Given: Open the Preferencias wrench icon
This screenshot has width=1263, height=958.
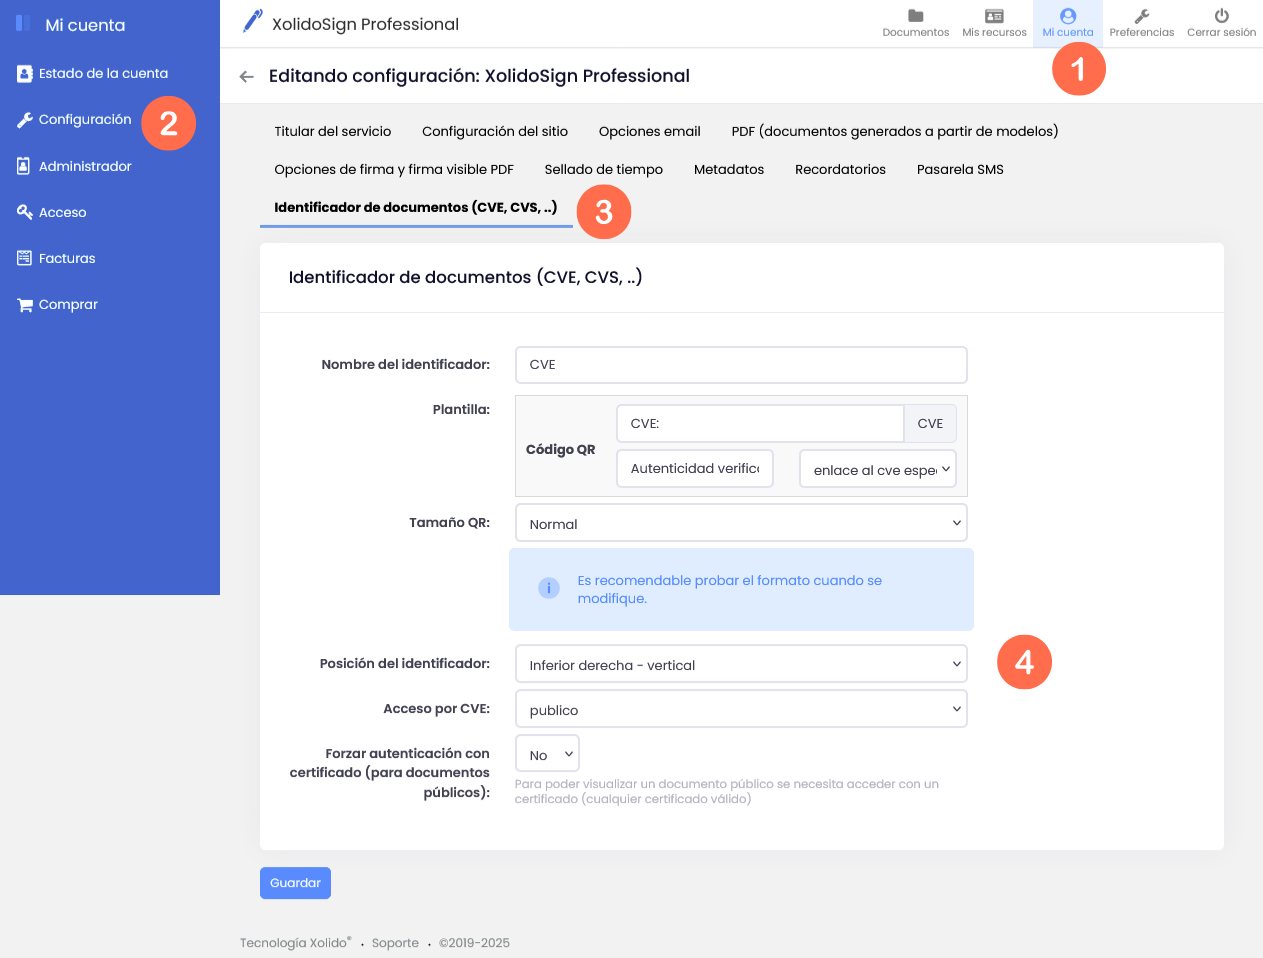Looking at the screenshot, I should click(1141, 16).
